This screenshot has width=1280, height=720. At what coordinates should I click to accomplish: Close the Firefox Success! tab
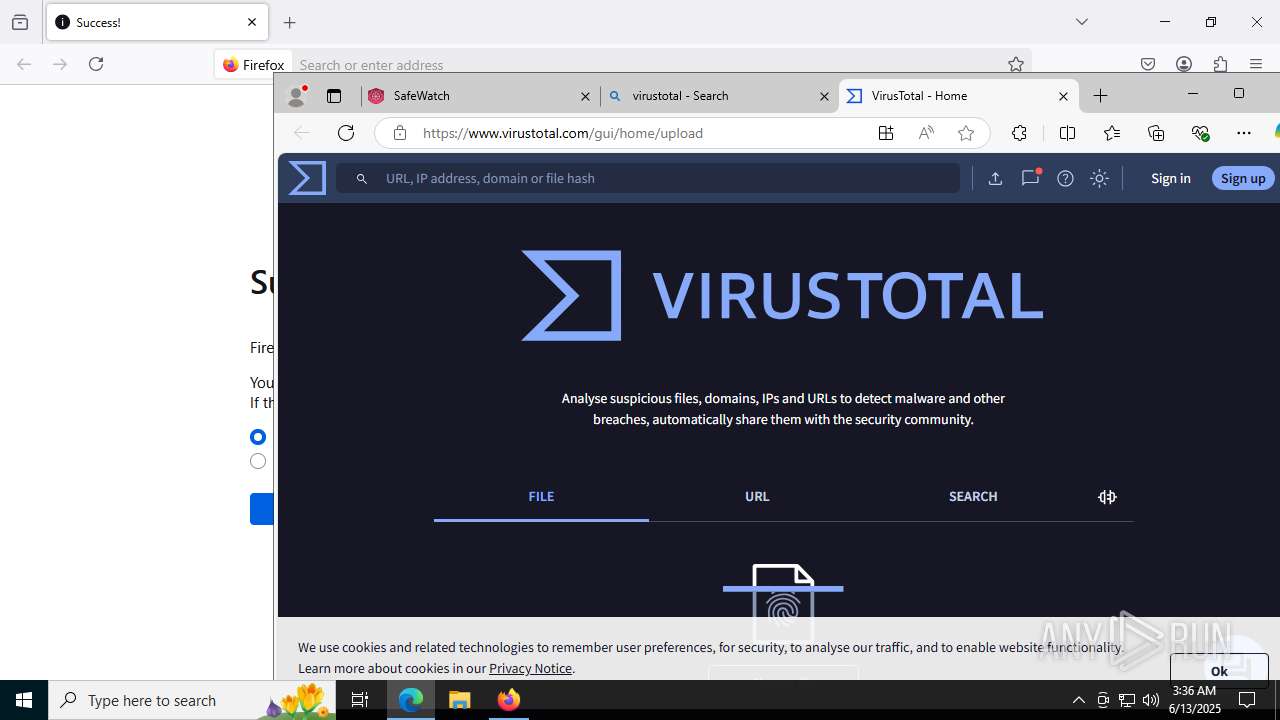(x=252, y=22)
